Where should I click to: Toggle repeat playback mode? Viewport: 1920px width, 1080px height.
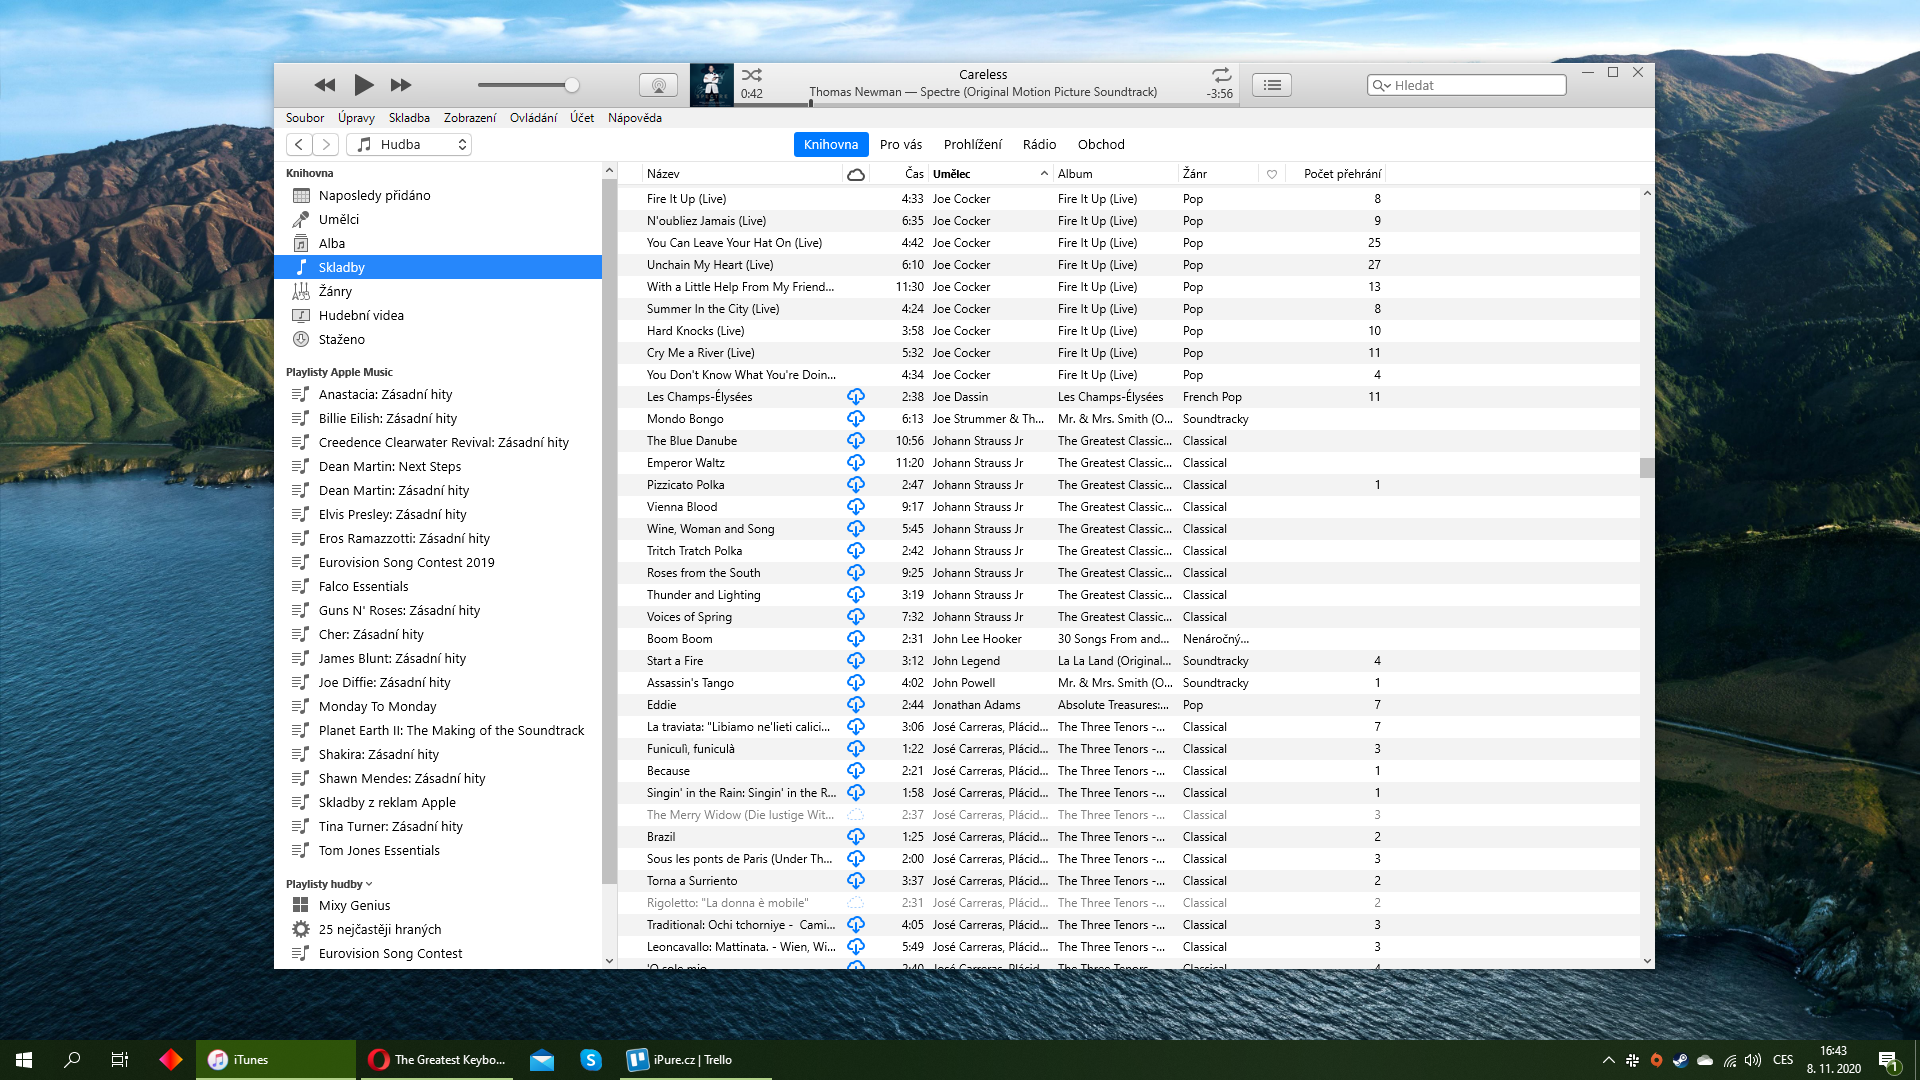[1221, 75]
